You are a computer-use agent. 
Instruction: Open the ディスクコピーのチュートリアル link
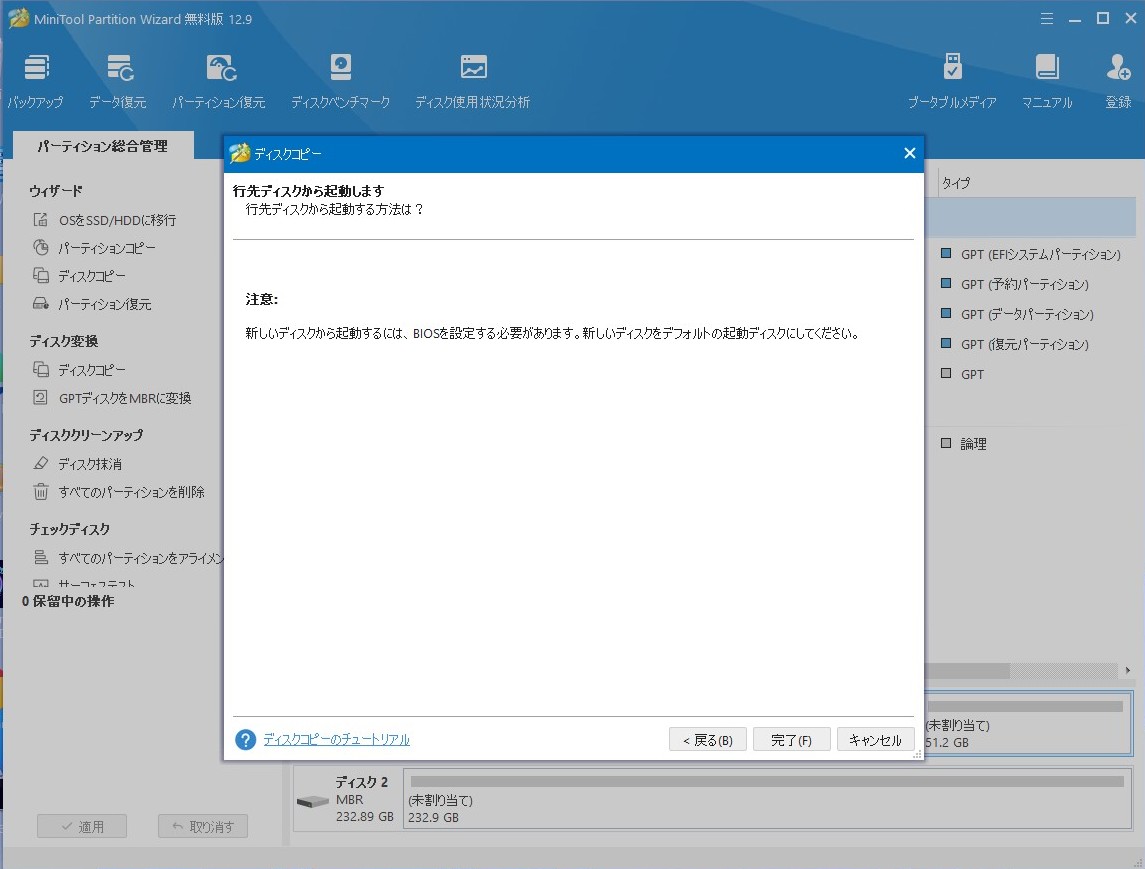(x=336, y=740)
